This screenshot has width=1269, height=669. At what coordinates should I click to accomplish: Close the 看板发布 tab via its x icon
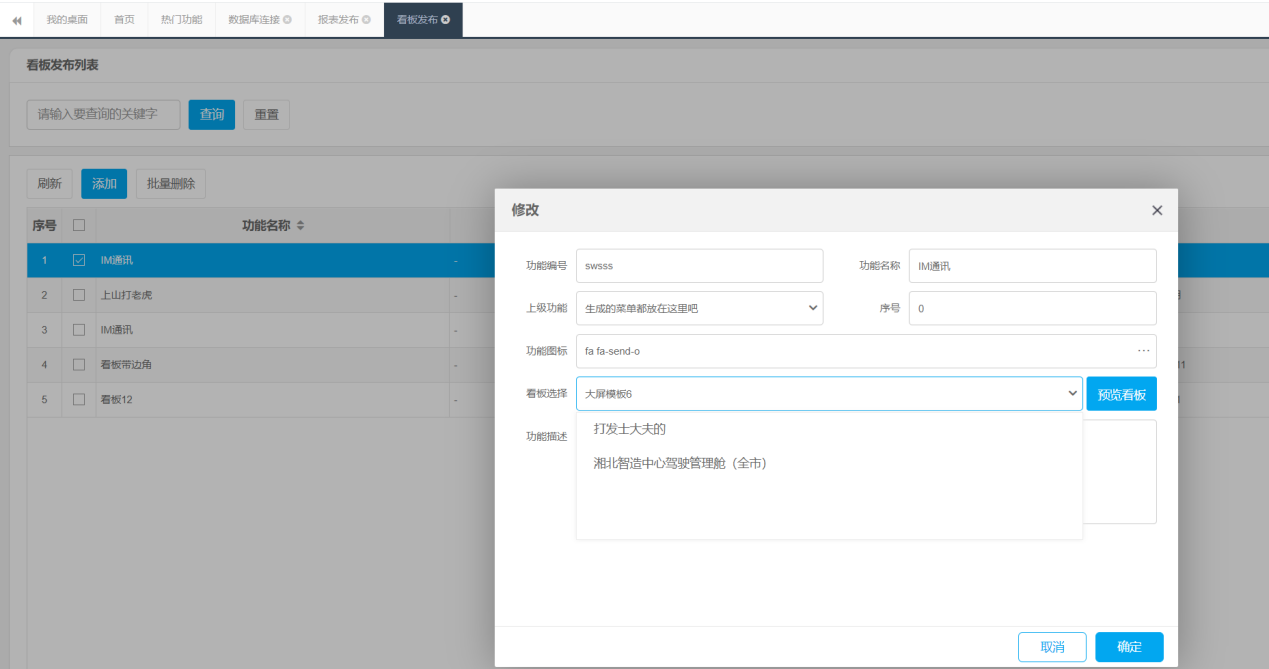point(445,20)
